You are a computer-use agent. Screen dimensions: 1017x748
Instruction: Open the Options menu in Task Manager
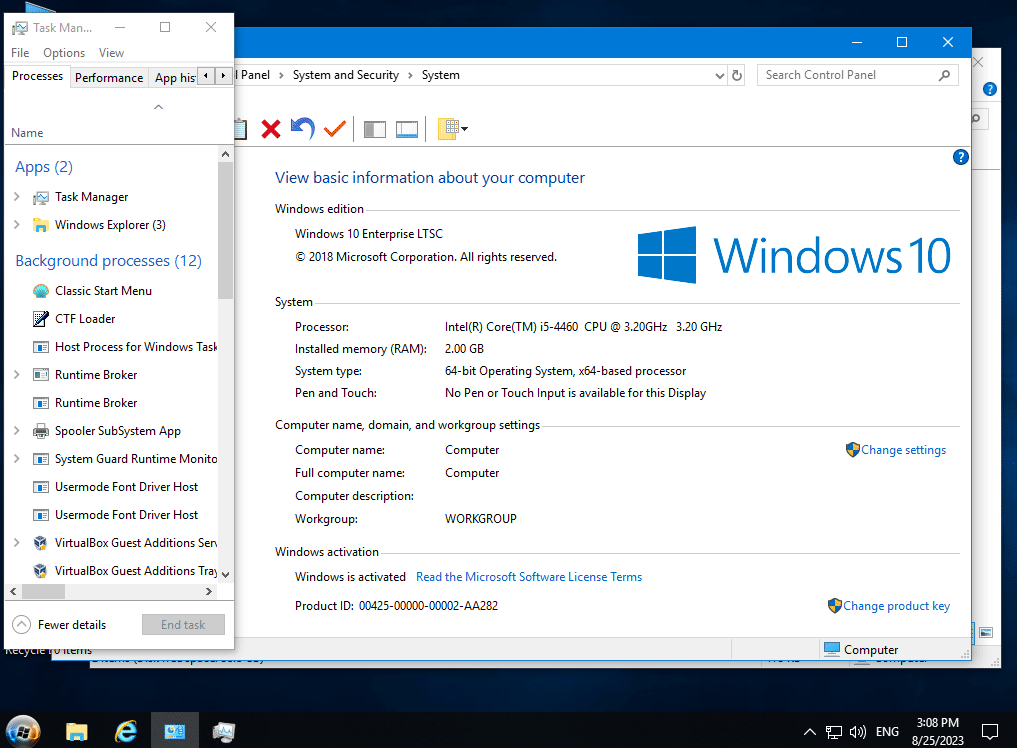tap(64, 53)
